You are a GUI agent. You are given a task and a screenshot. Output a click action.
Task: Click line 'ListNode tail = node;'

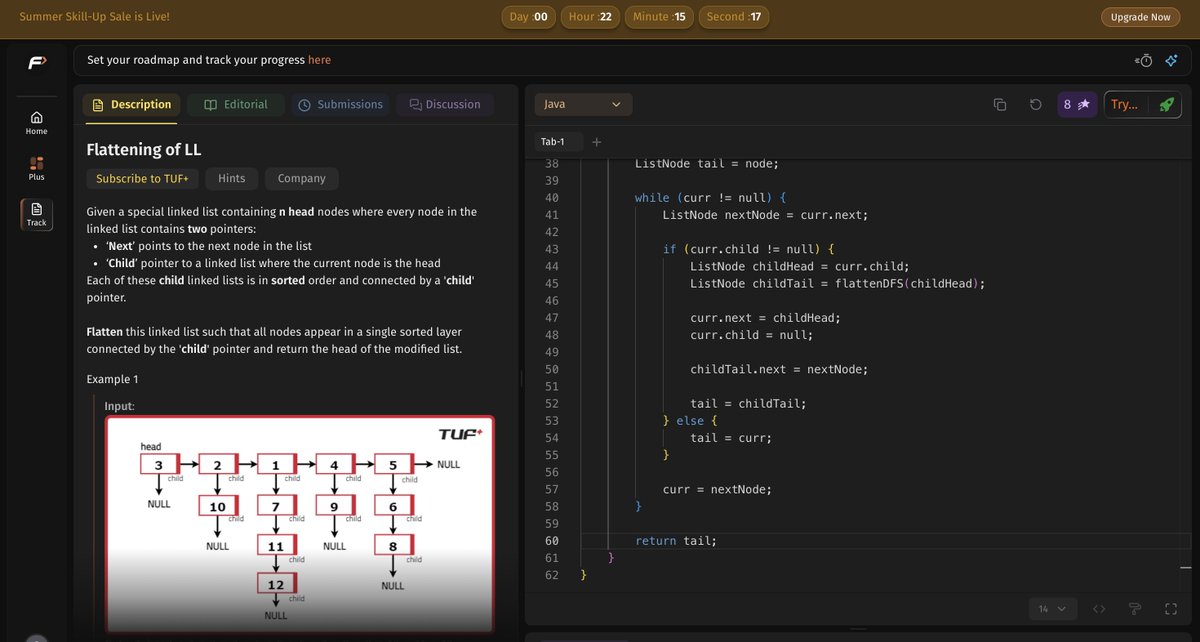(x=706, y=164)
